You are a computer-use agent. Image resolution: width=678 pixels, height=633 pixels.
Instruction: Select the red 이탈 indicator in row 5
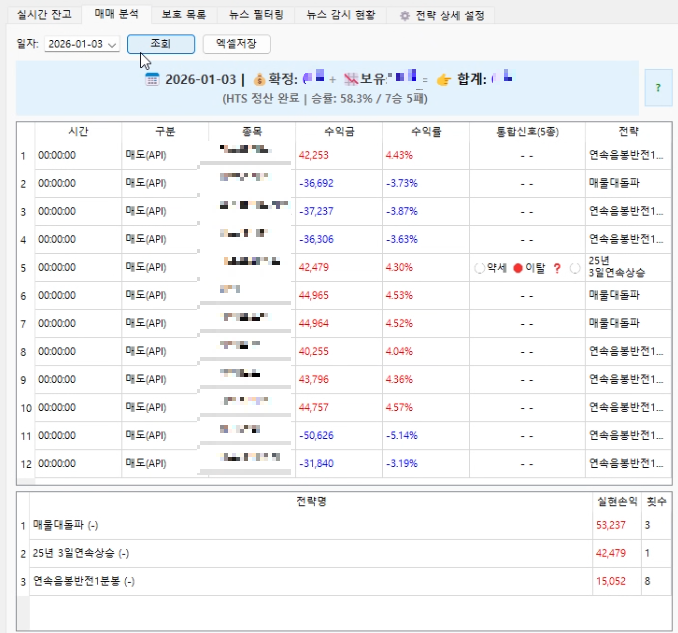518,269
